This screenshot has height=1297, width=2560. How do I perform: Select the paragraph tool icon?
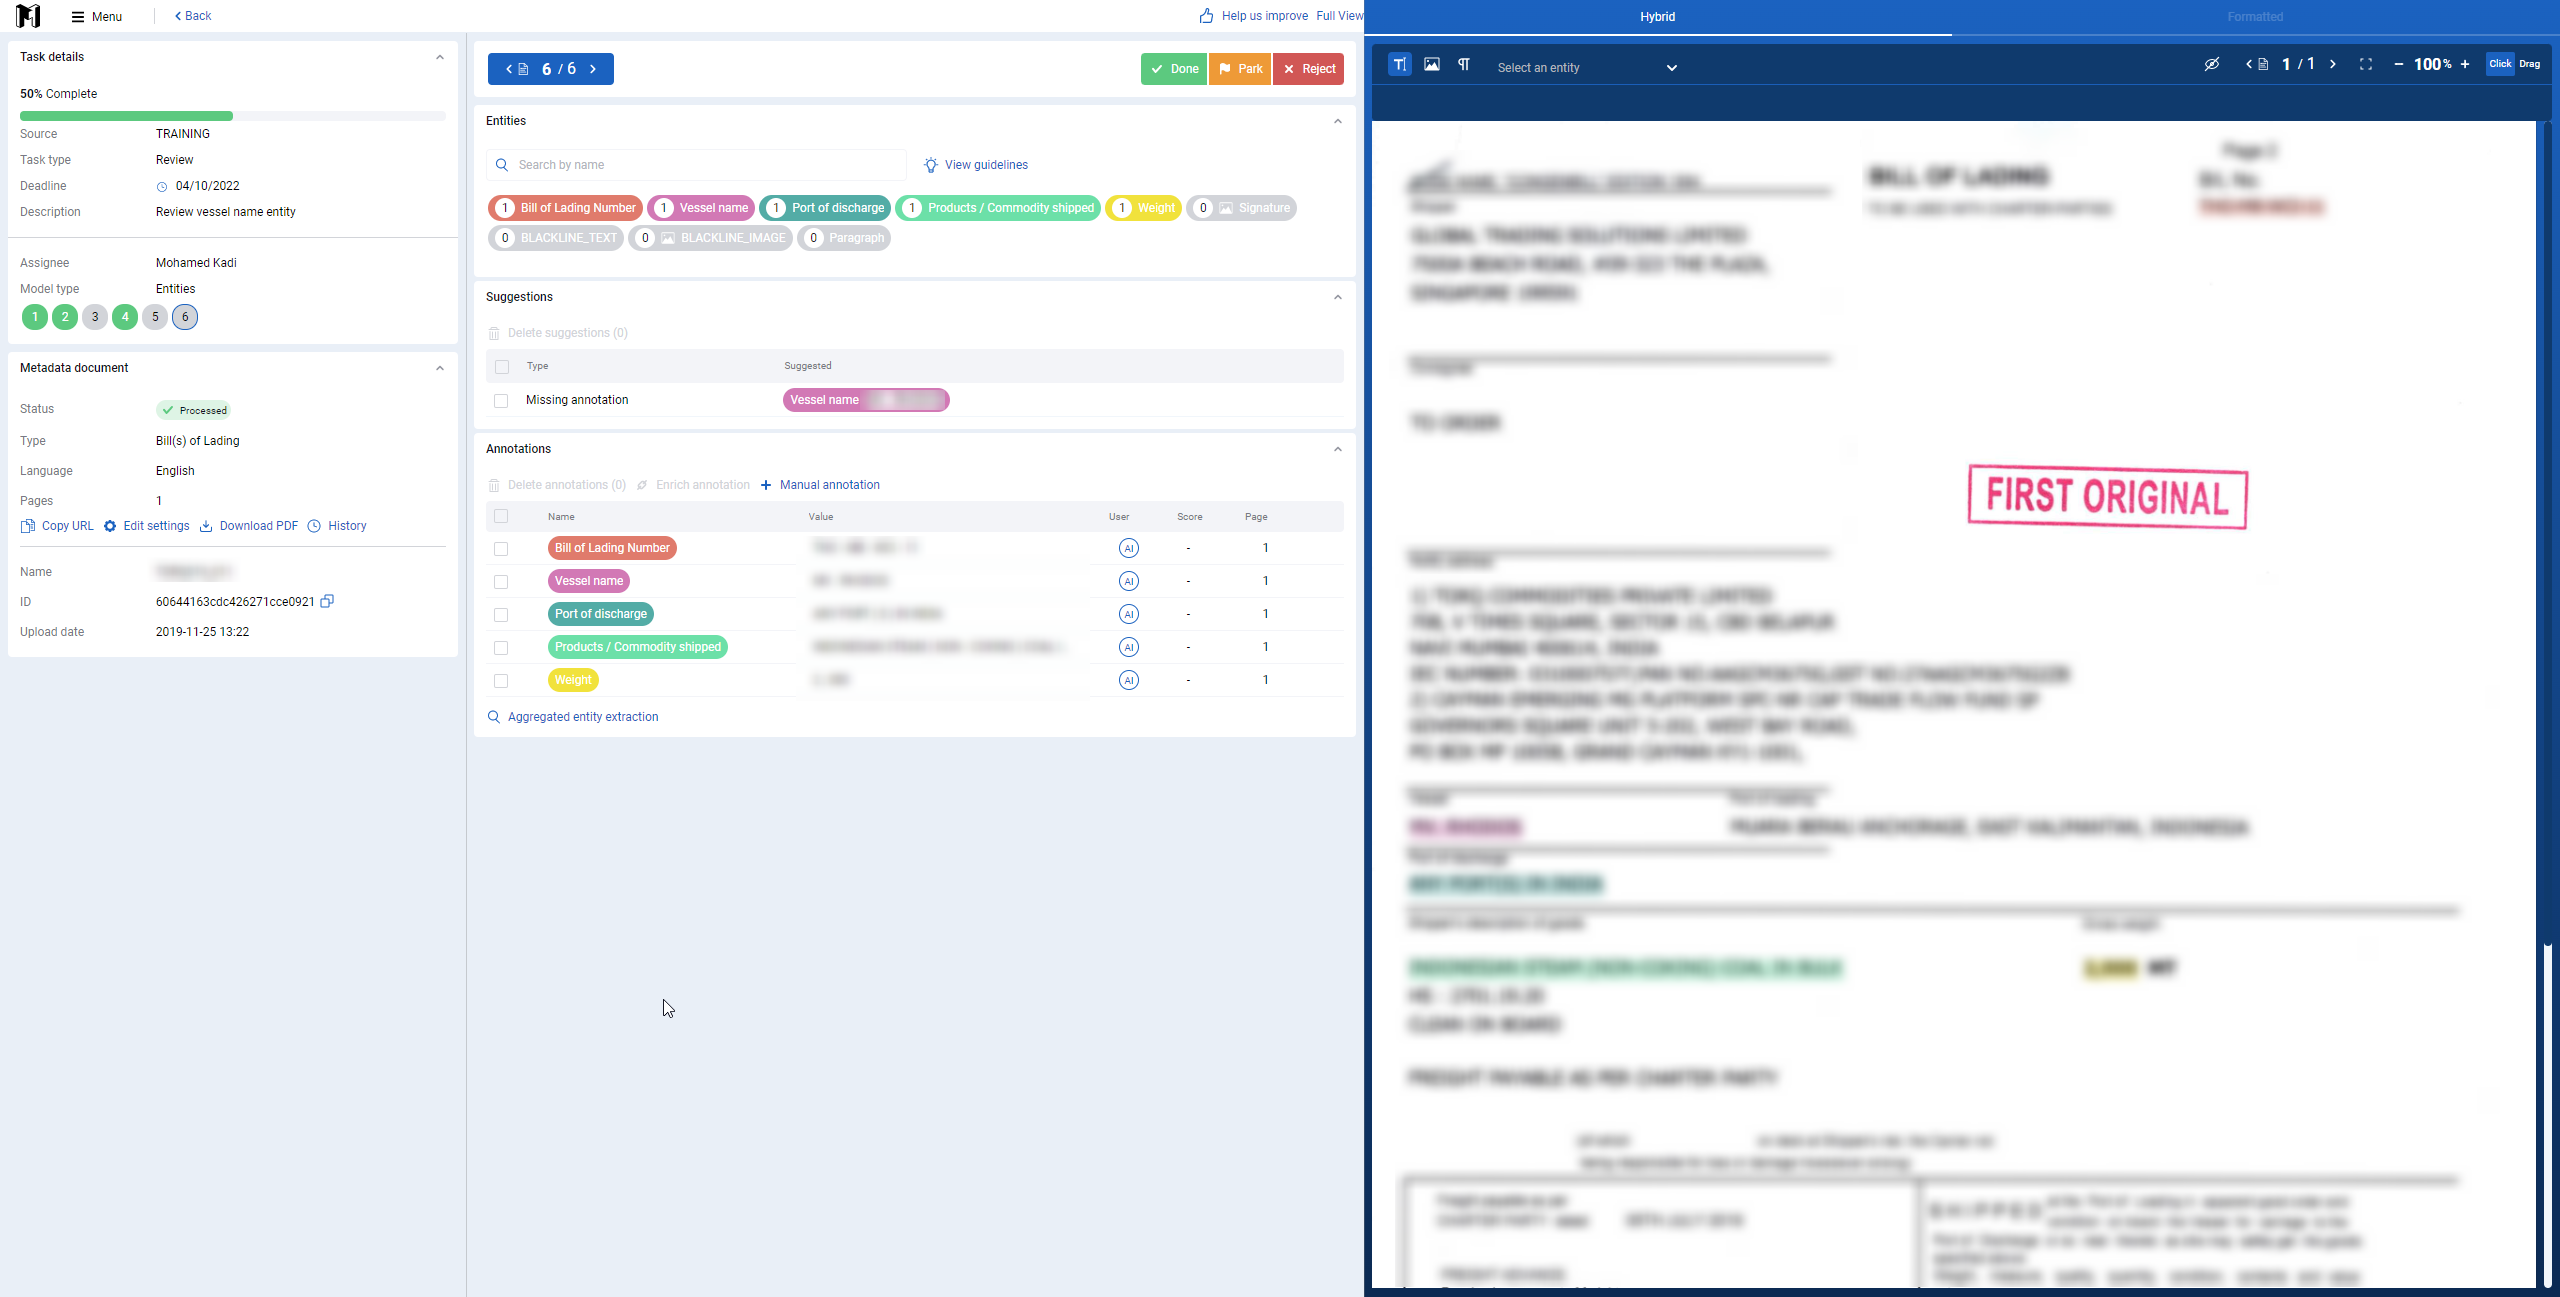(1463, 64)
